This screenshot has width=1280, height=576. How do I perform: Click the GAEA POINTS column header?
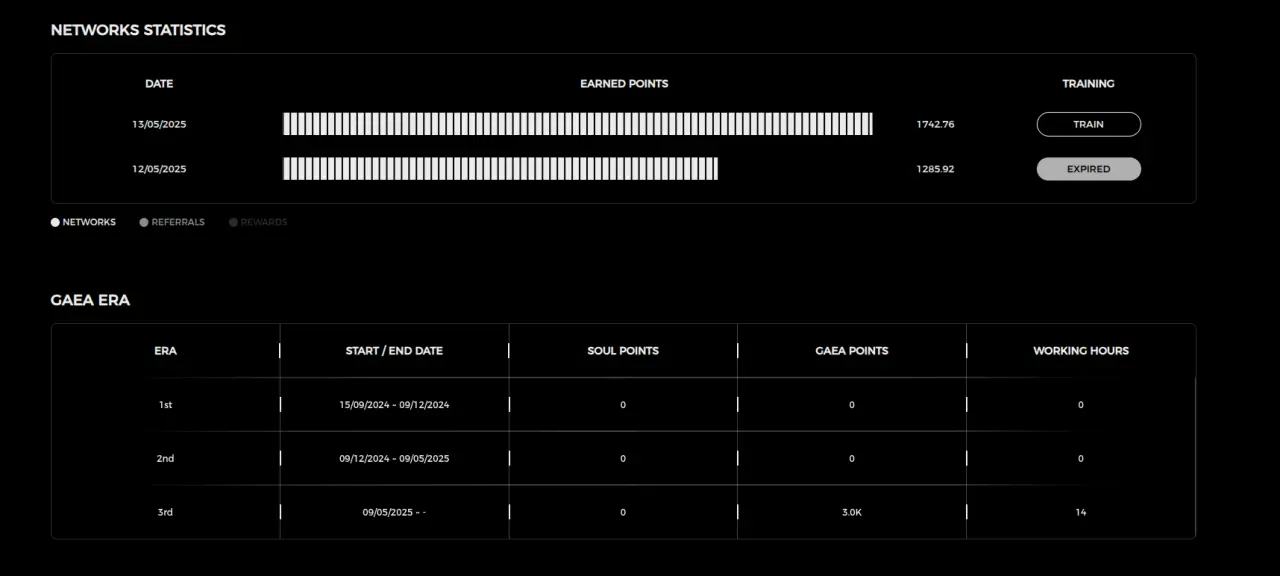click(852, 351)
